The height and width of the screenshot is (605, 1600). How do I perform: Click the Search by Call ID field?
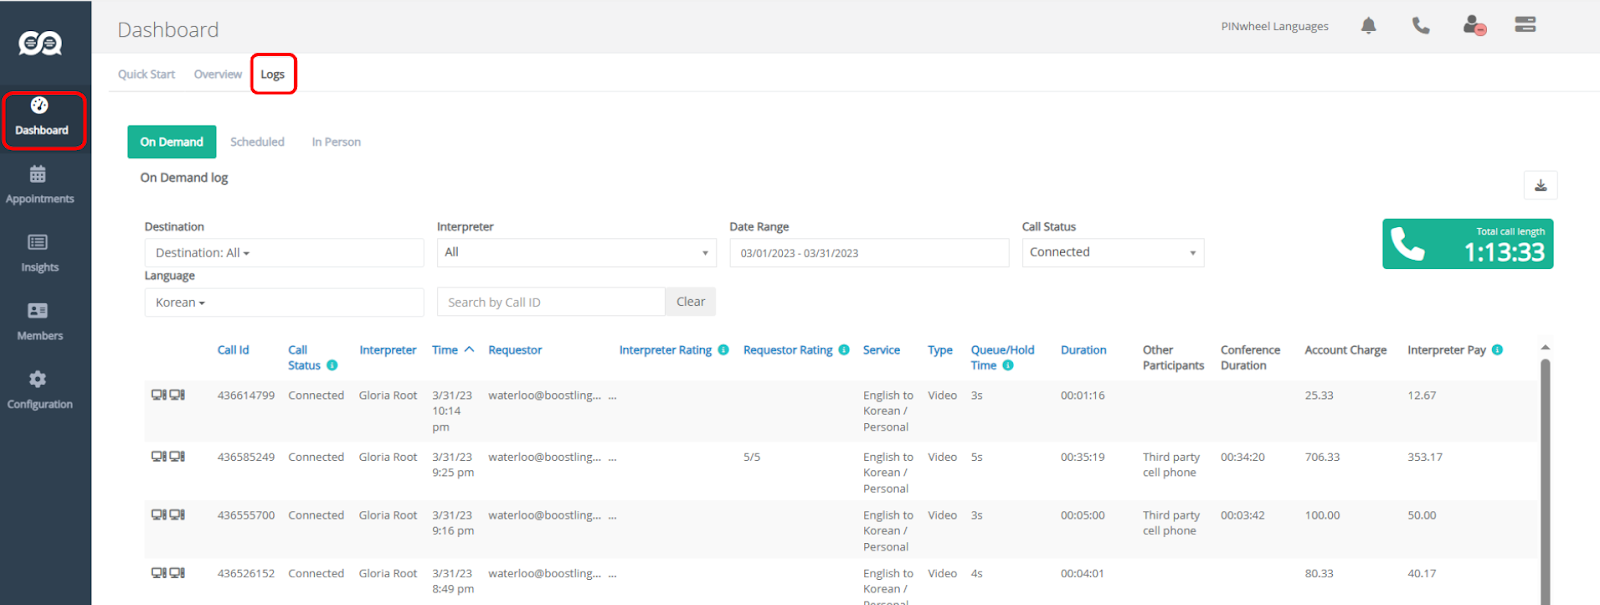point(551,302)
